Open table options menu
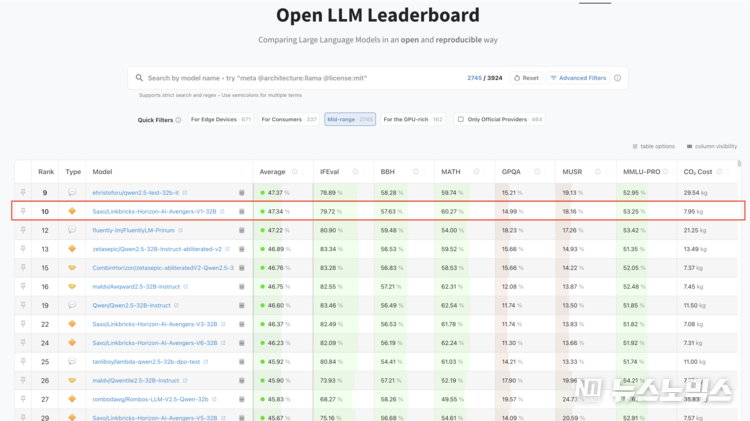The width and height of the screenshot is (750, 421). [x=653, y=146]
